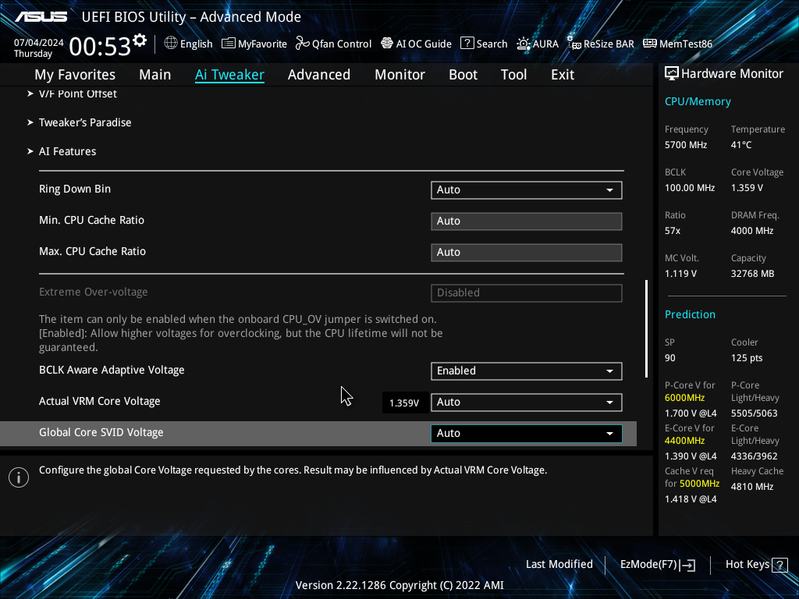Launch Qfan Control fan icon
This screenshot has width=799, height=599.
pos(303,43)
